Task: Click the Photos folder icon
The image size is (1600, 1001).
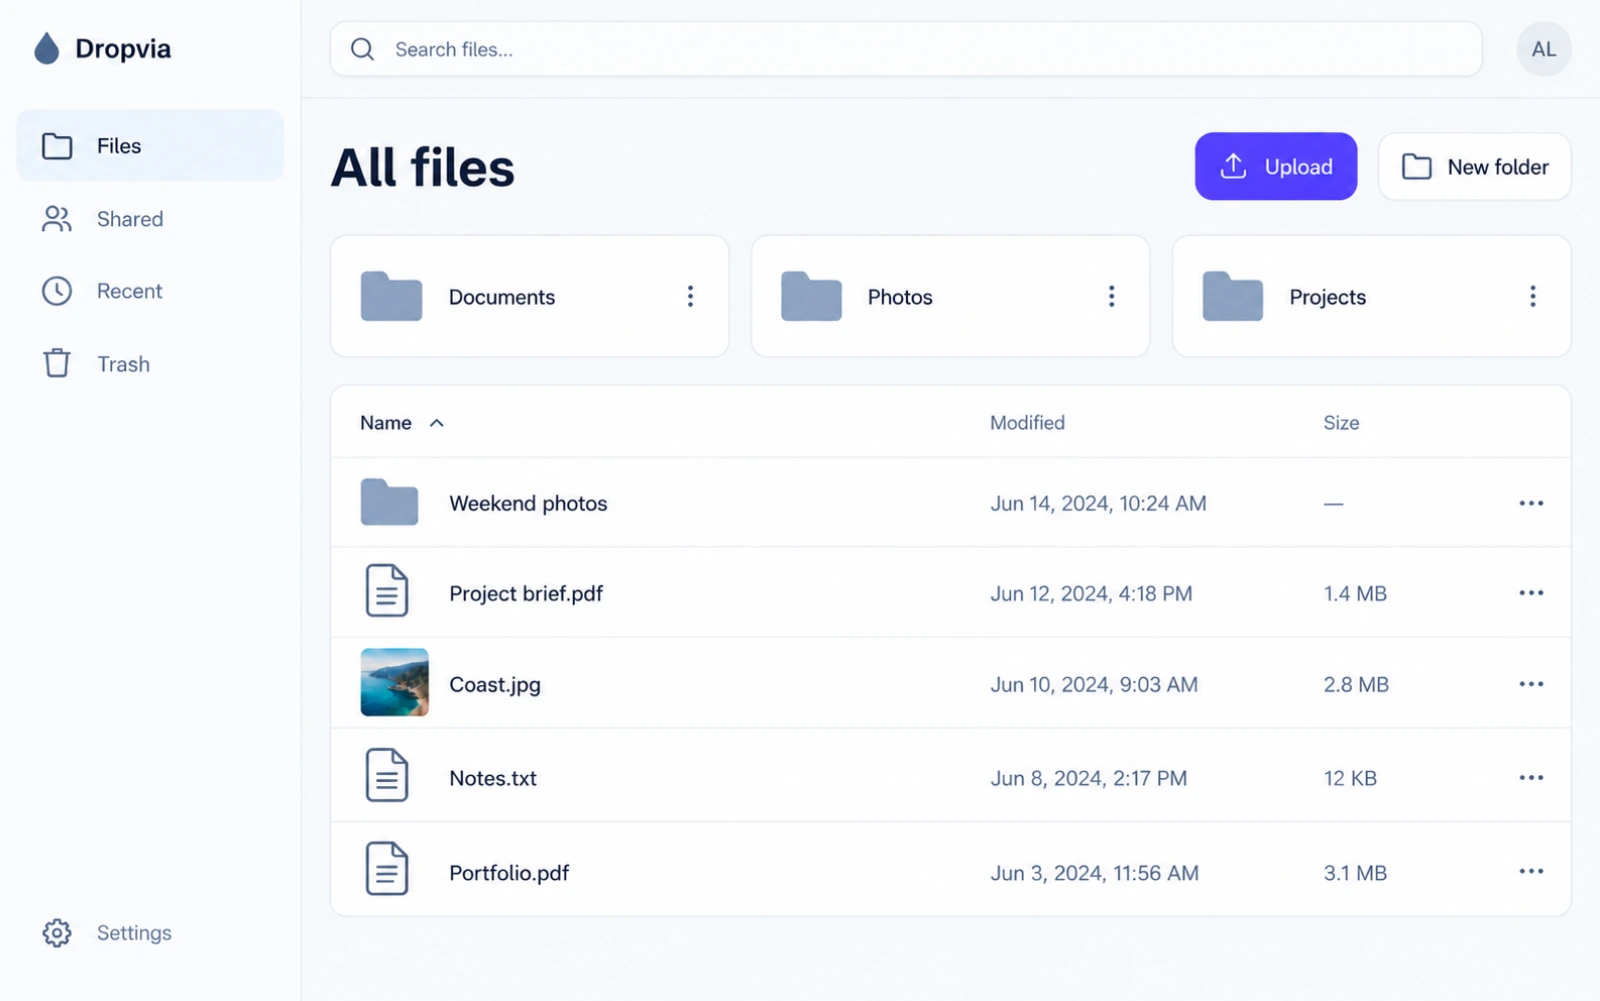Action: [811, 296]
